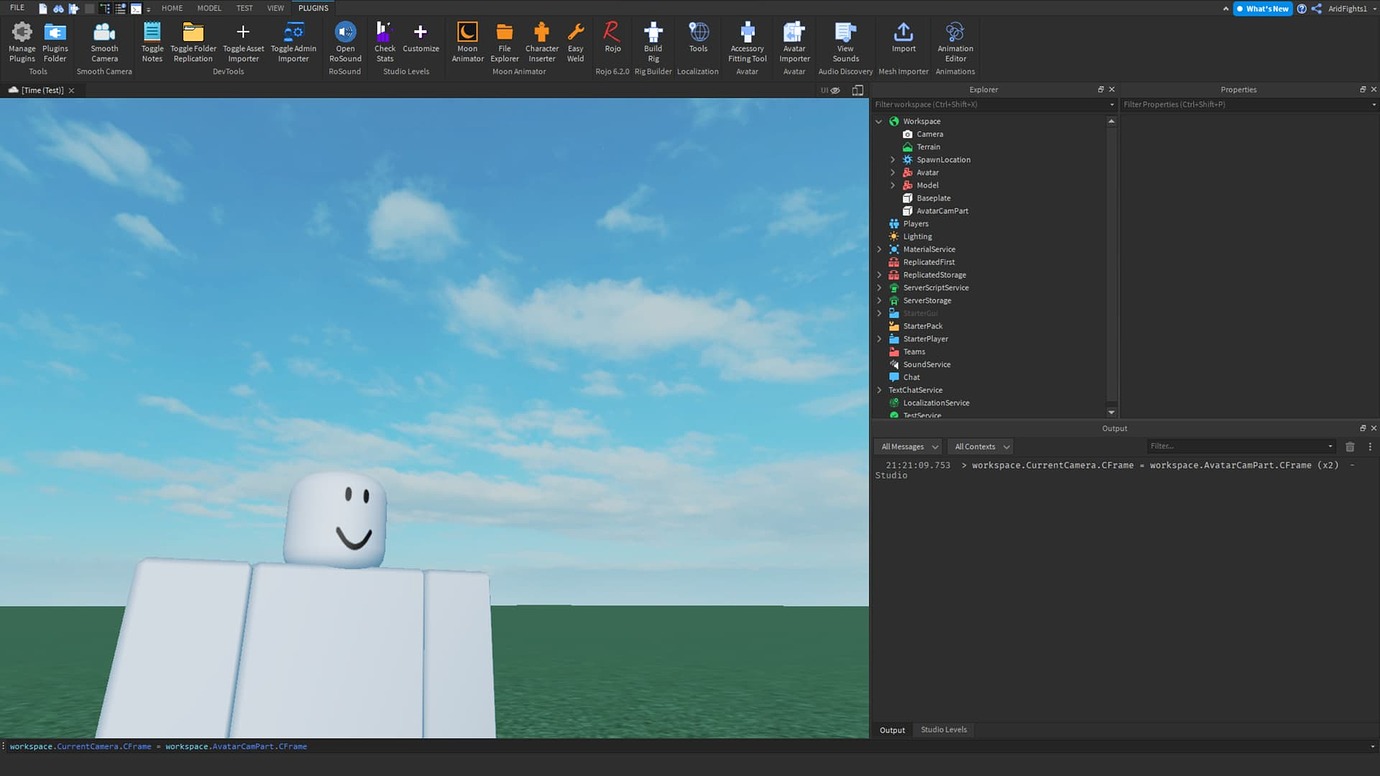1380x776 pixels.
Task: Toggle the Smooth Camera plugin
Action: 104,40
